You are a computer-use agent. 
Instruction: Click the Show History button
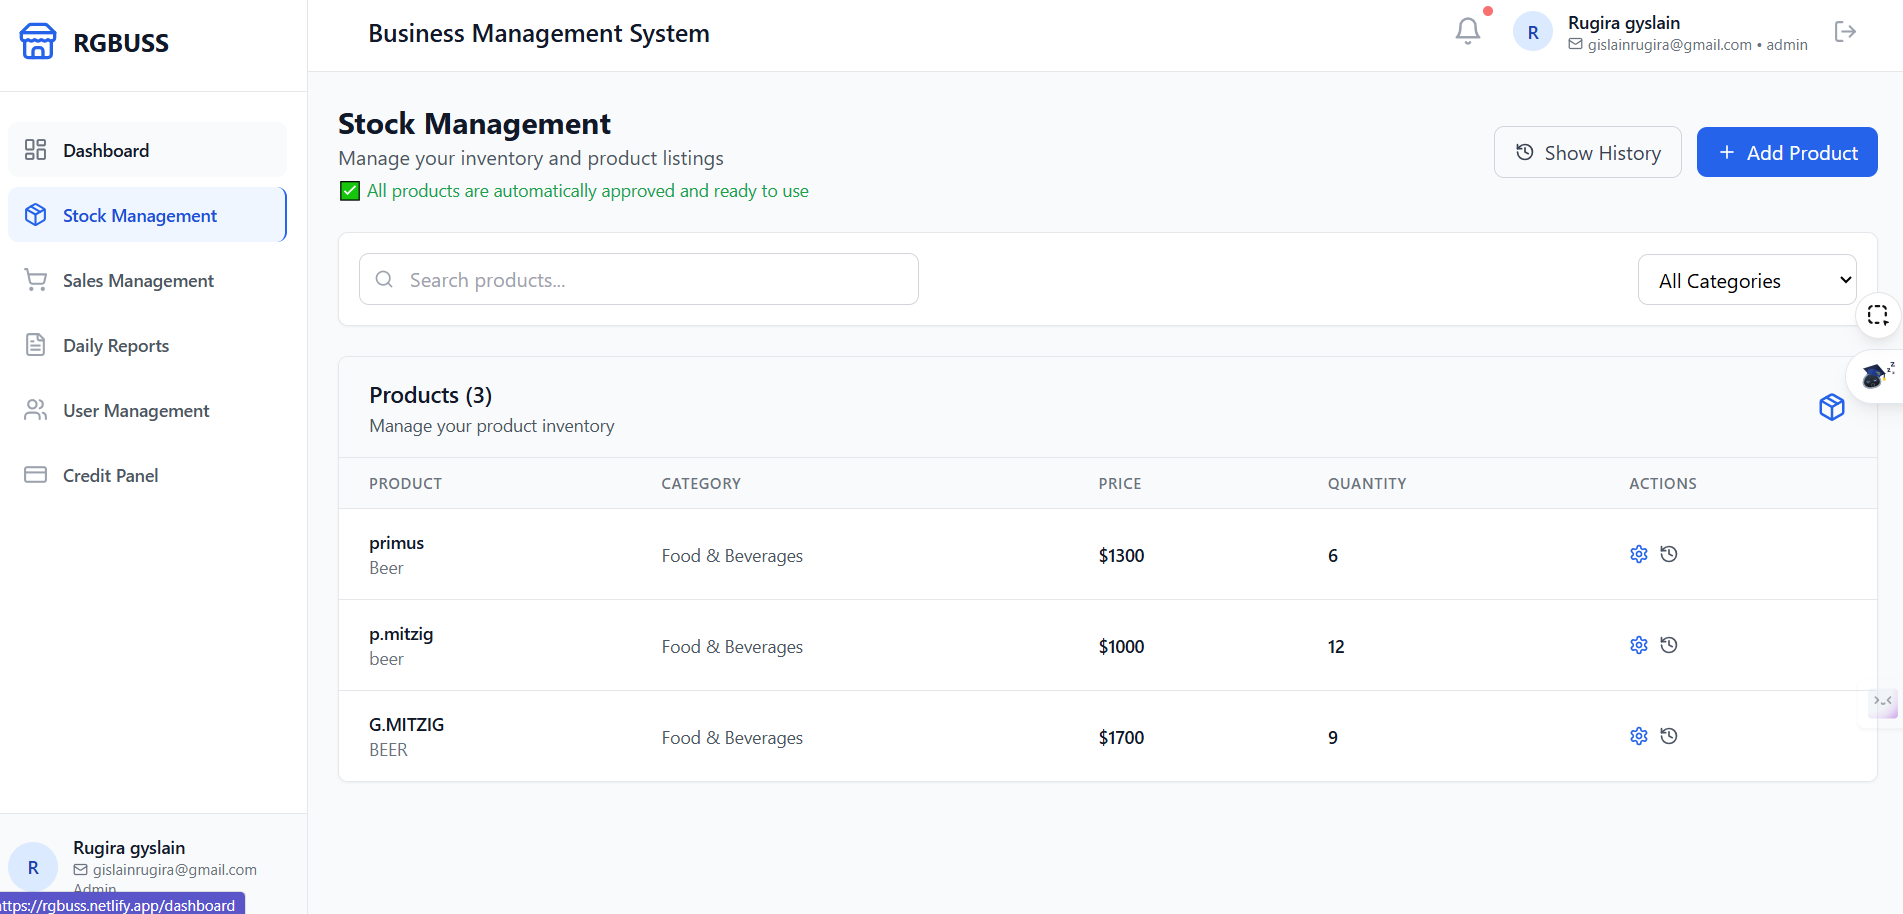1587,152
